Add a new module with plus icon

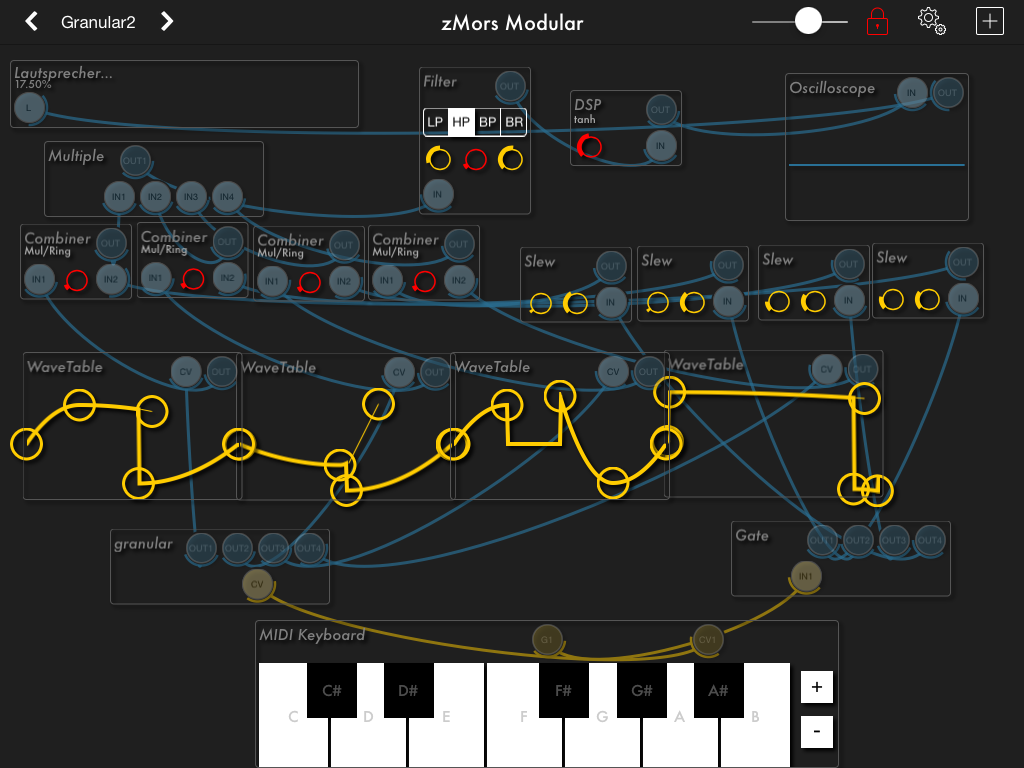[x=989, y=21]
